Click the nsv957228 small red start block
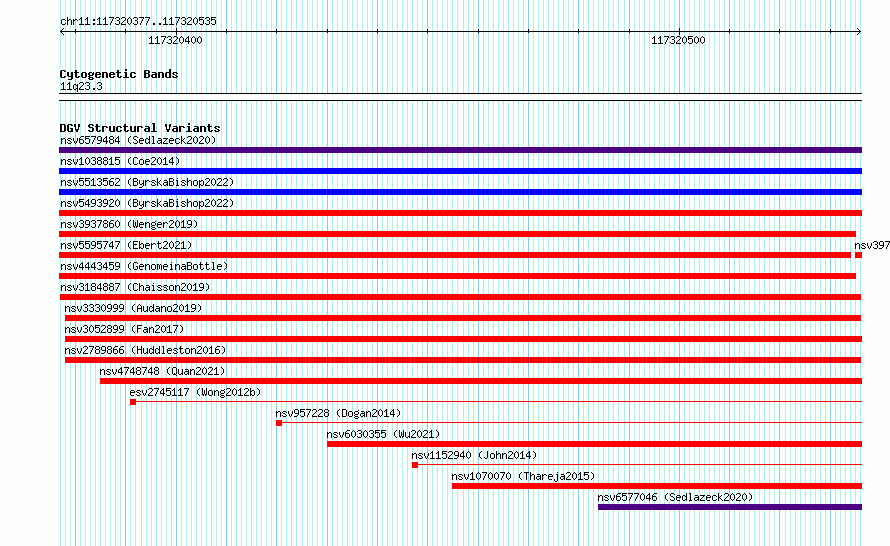Viewport: 890px width, 546px height. 279,423
